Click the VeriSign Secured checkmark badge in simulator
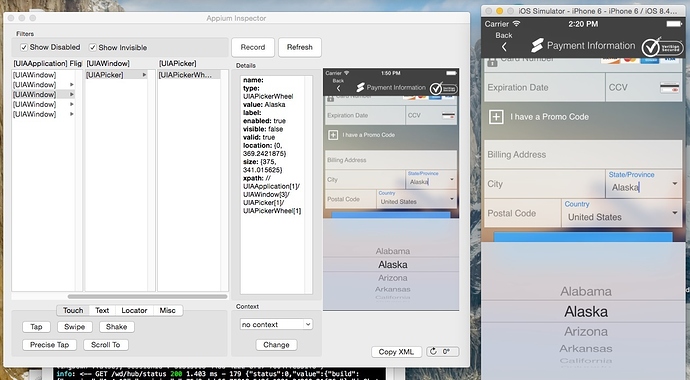 pyautogui.click(x=662, y=47)
